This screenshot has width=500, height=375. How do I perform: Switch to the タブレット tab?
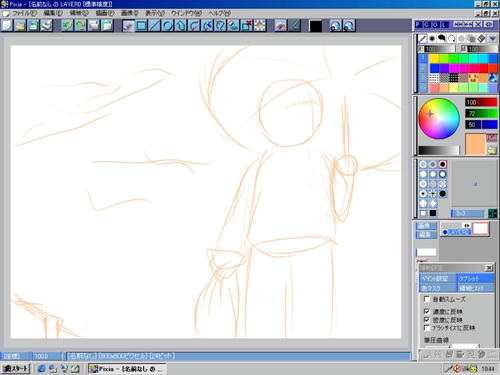[475, 278]
